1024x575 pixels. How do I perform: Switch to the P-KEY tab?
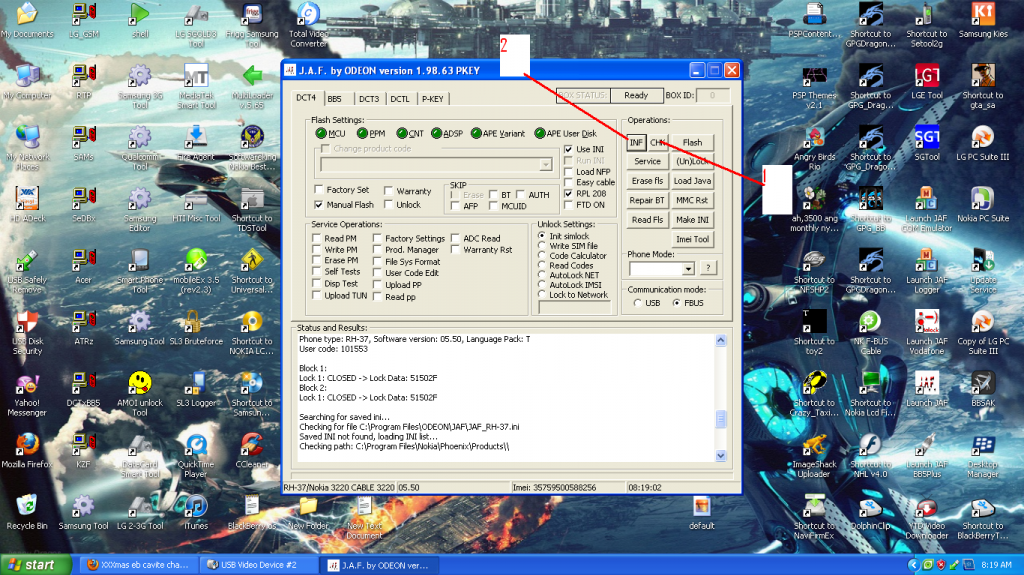tap(432, 99)
